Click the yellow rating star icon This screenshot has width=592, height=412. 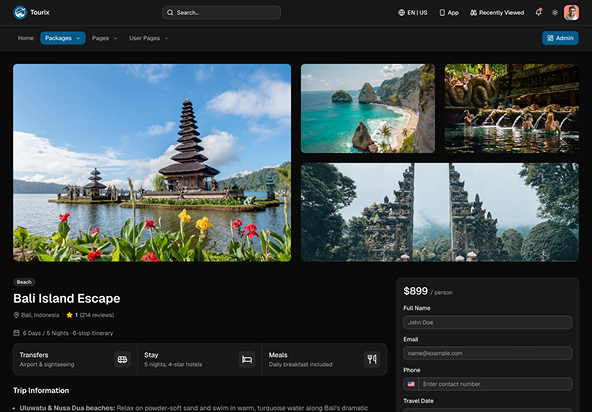point(69,315)
